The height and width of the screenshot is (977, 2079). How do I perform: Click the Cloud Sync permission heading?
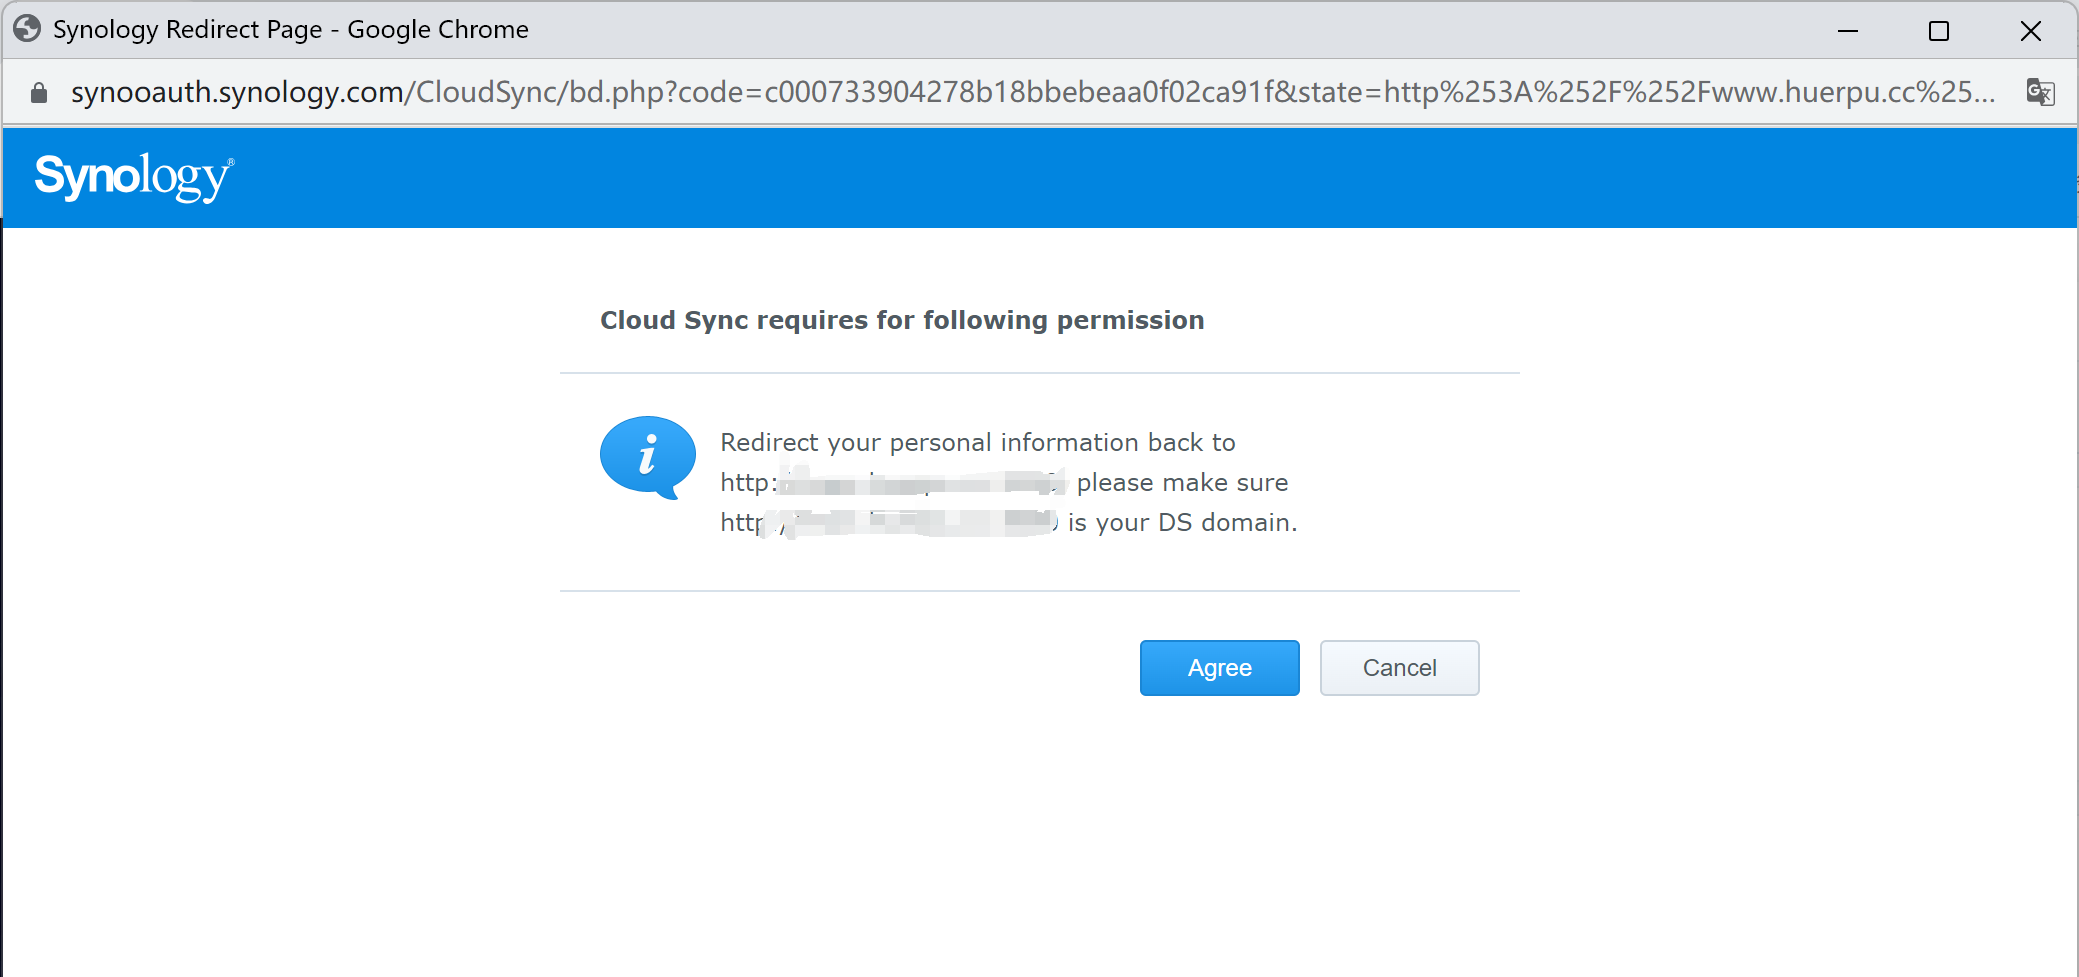tap(901, 320)
